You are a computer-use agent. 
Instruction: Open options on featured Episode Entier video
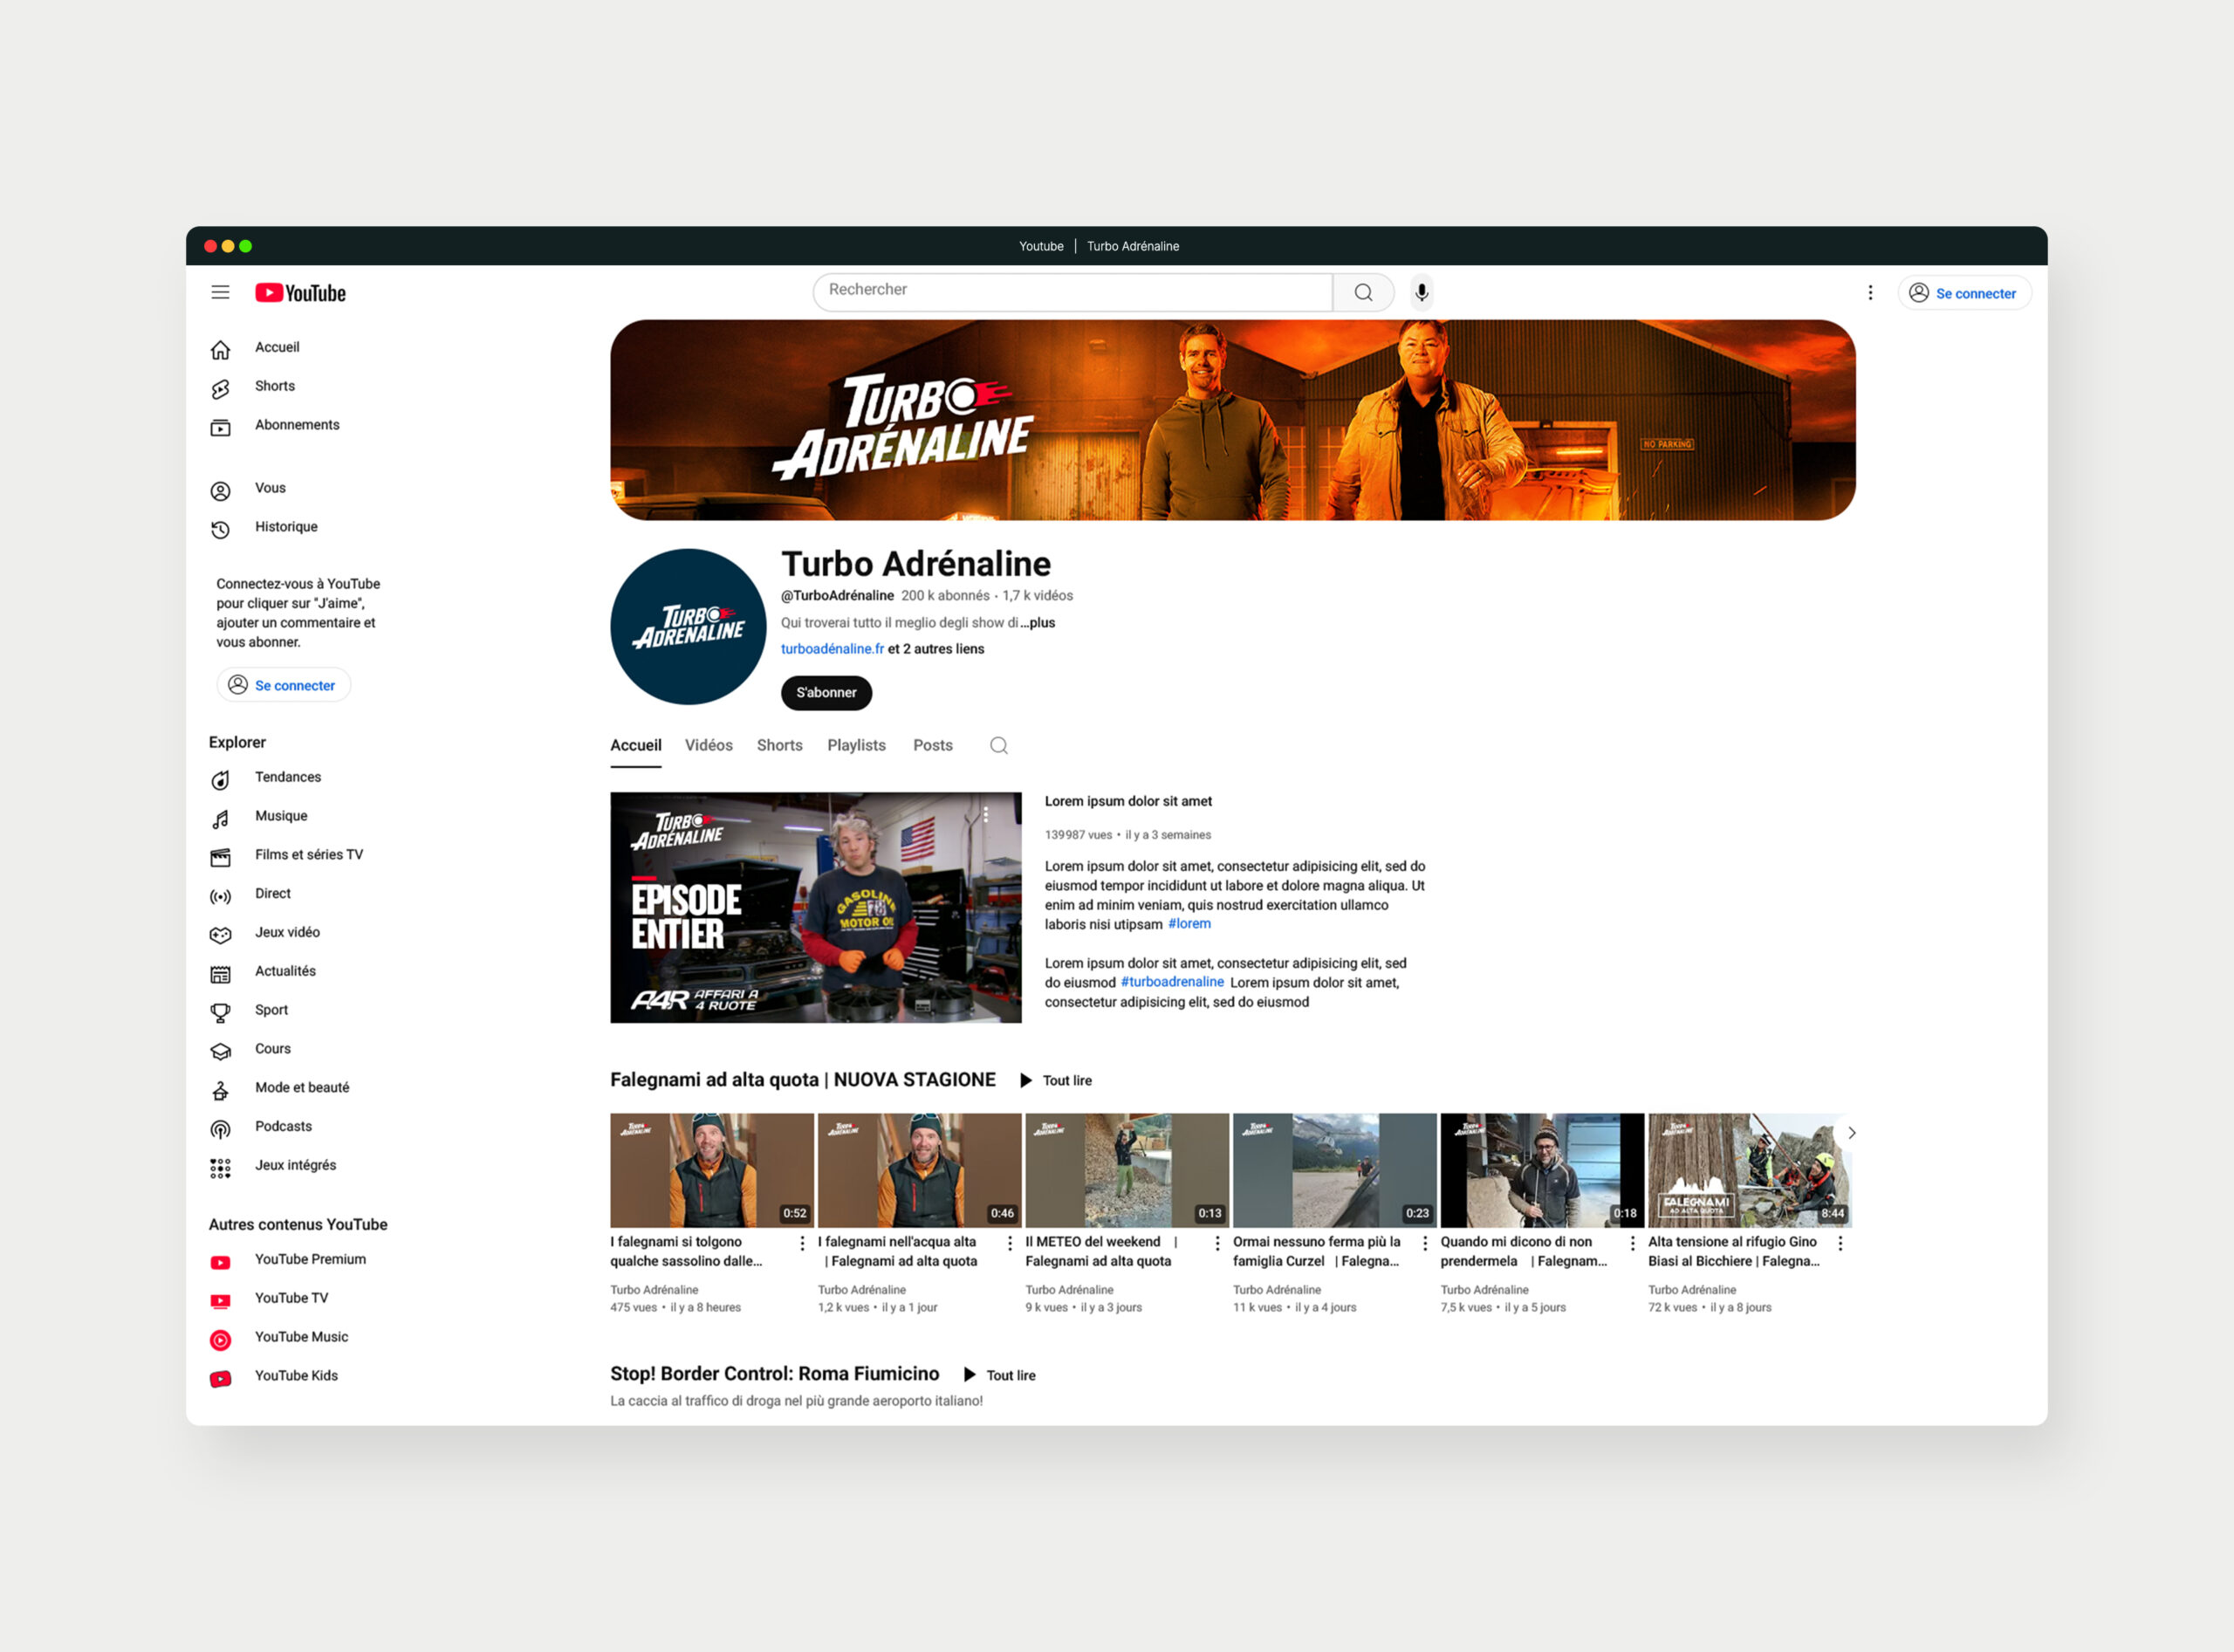(986, 815)
